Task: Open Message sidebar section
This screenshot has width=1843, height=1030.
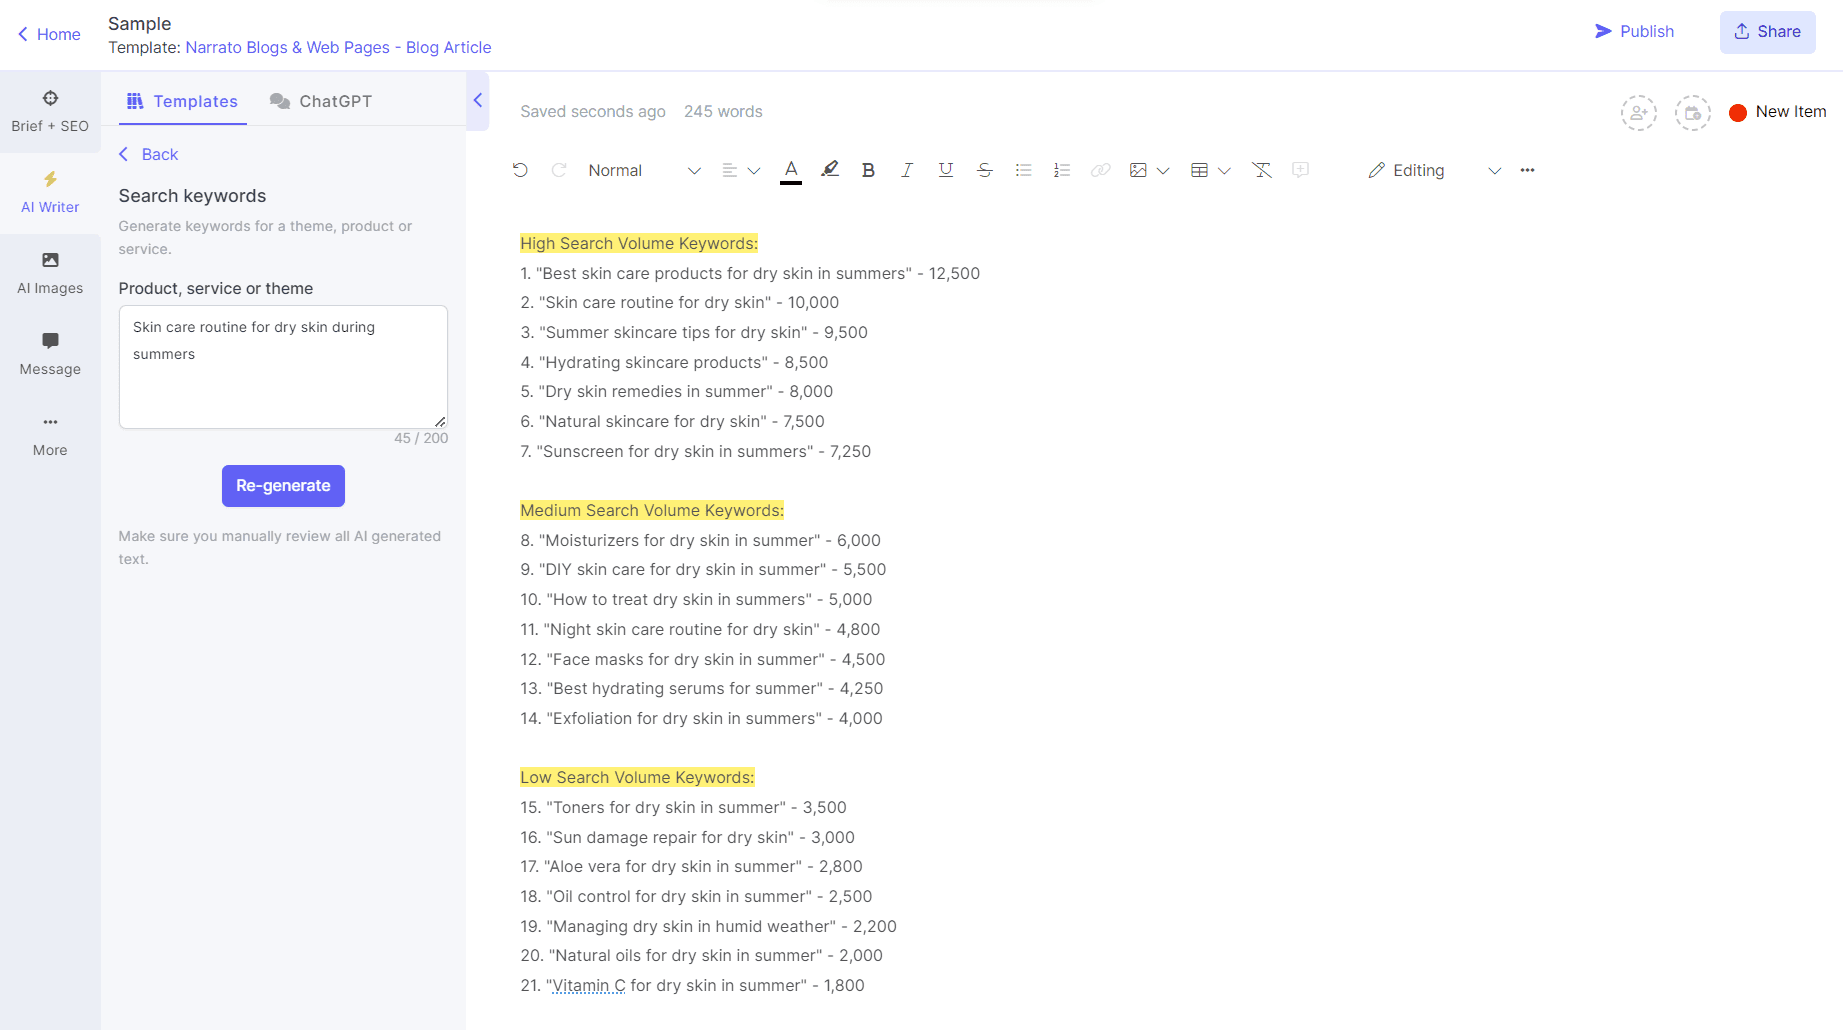Action: click(x=50, y=354)
